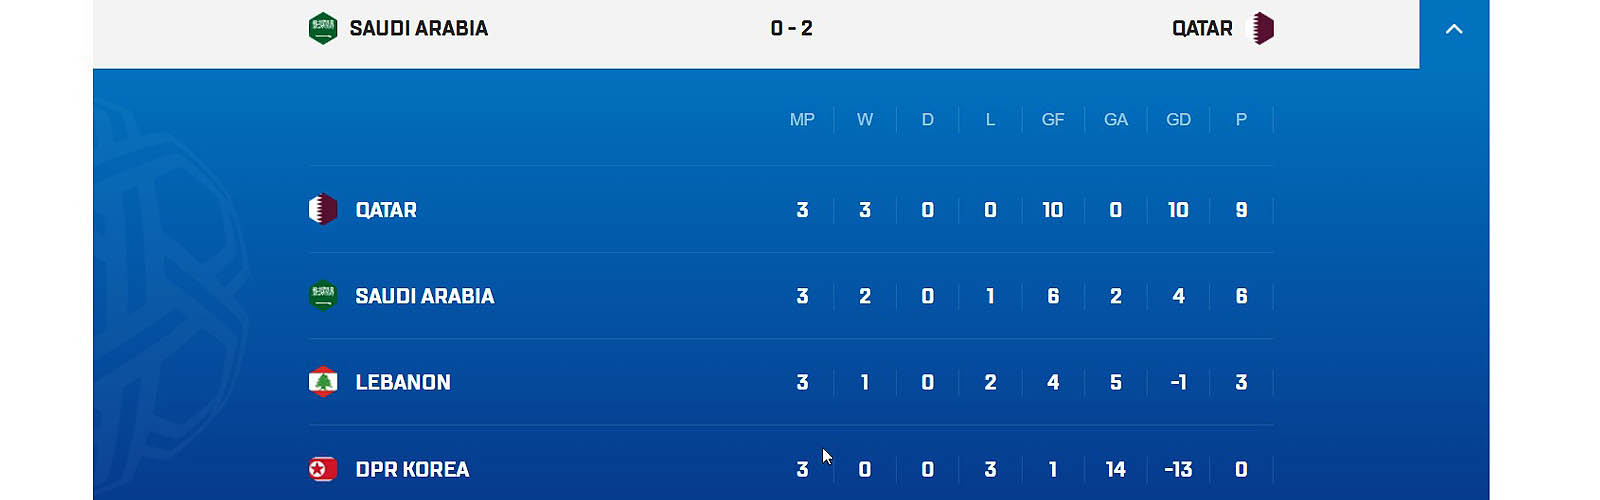Click DPR Korea flag icon in standings
Viewport: 1600px width, 500px height.
click(x=323, y=468)
